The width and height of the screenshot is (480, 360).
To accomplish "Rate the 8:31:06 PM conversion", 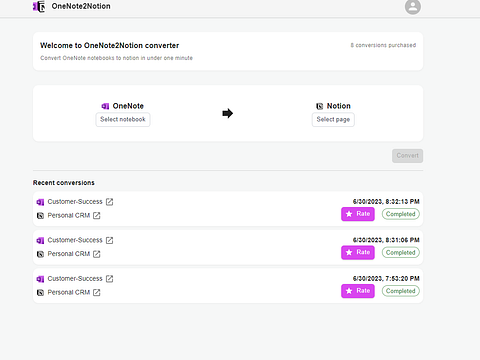I will coord(358,252).
